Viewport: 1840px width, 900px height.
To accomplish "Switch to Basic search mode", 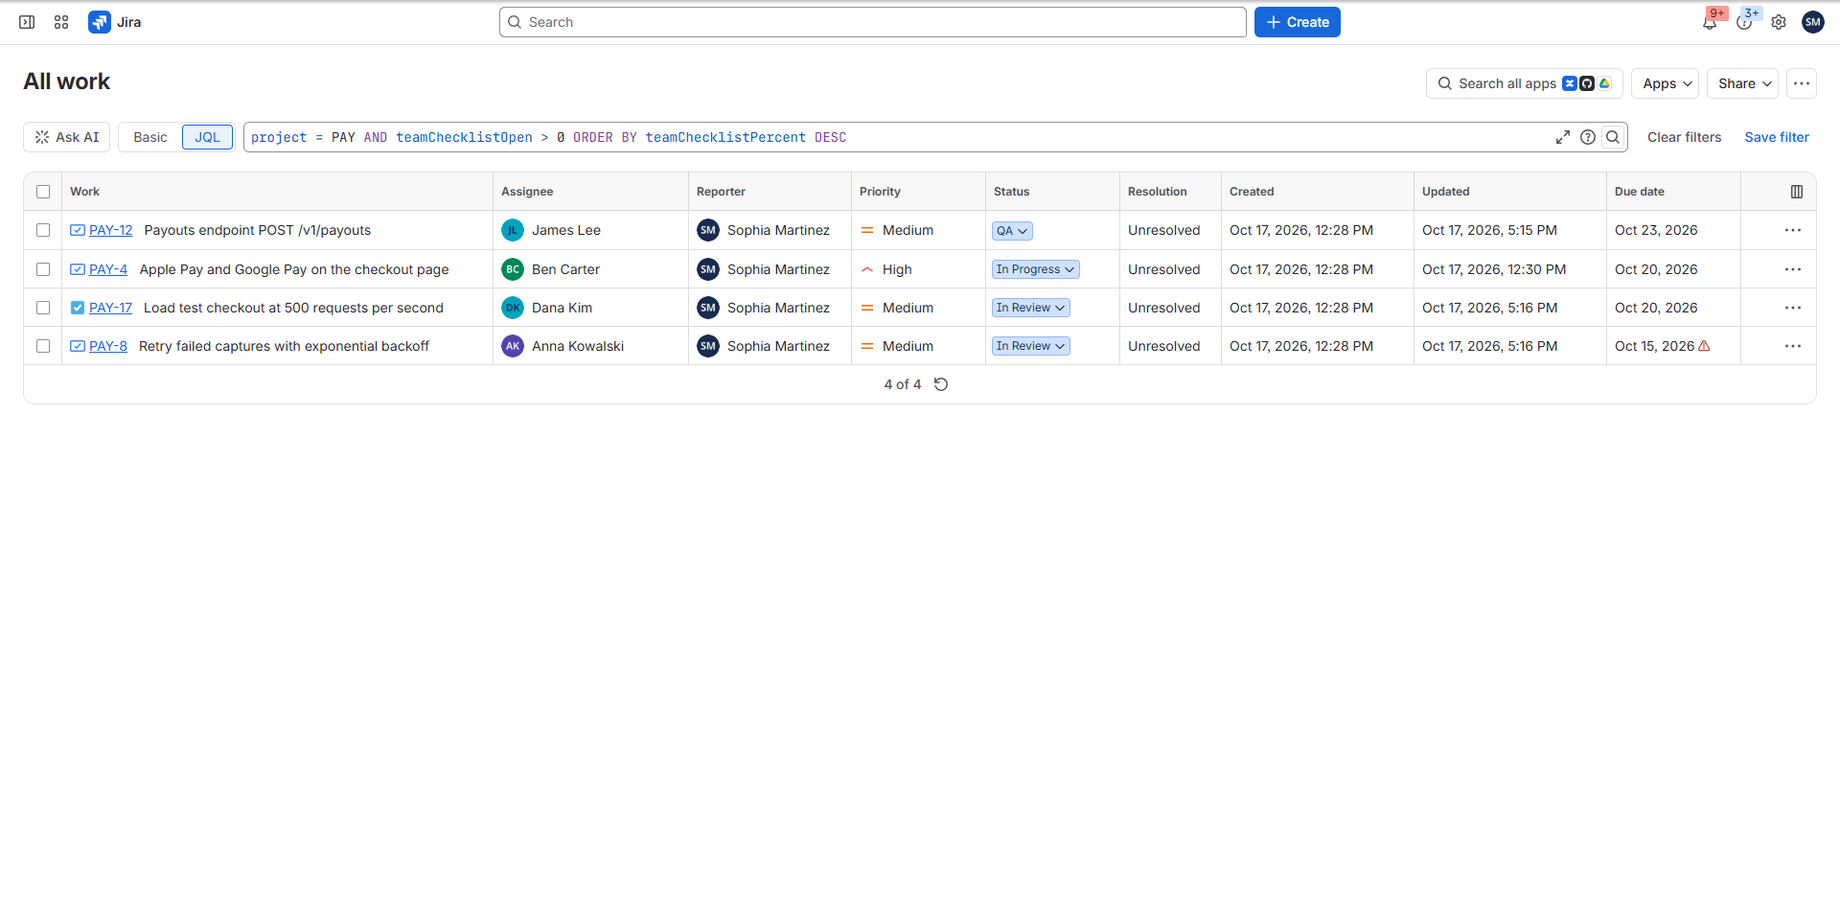I will [150, 137].
